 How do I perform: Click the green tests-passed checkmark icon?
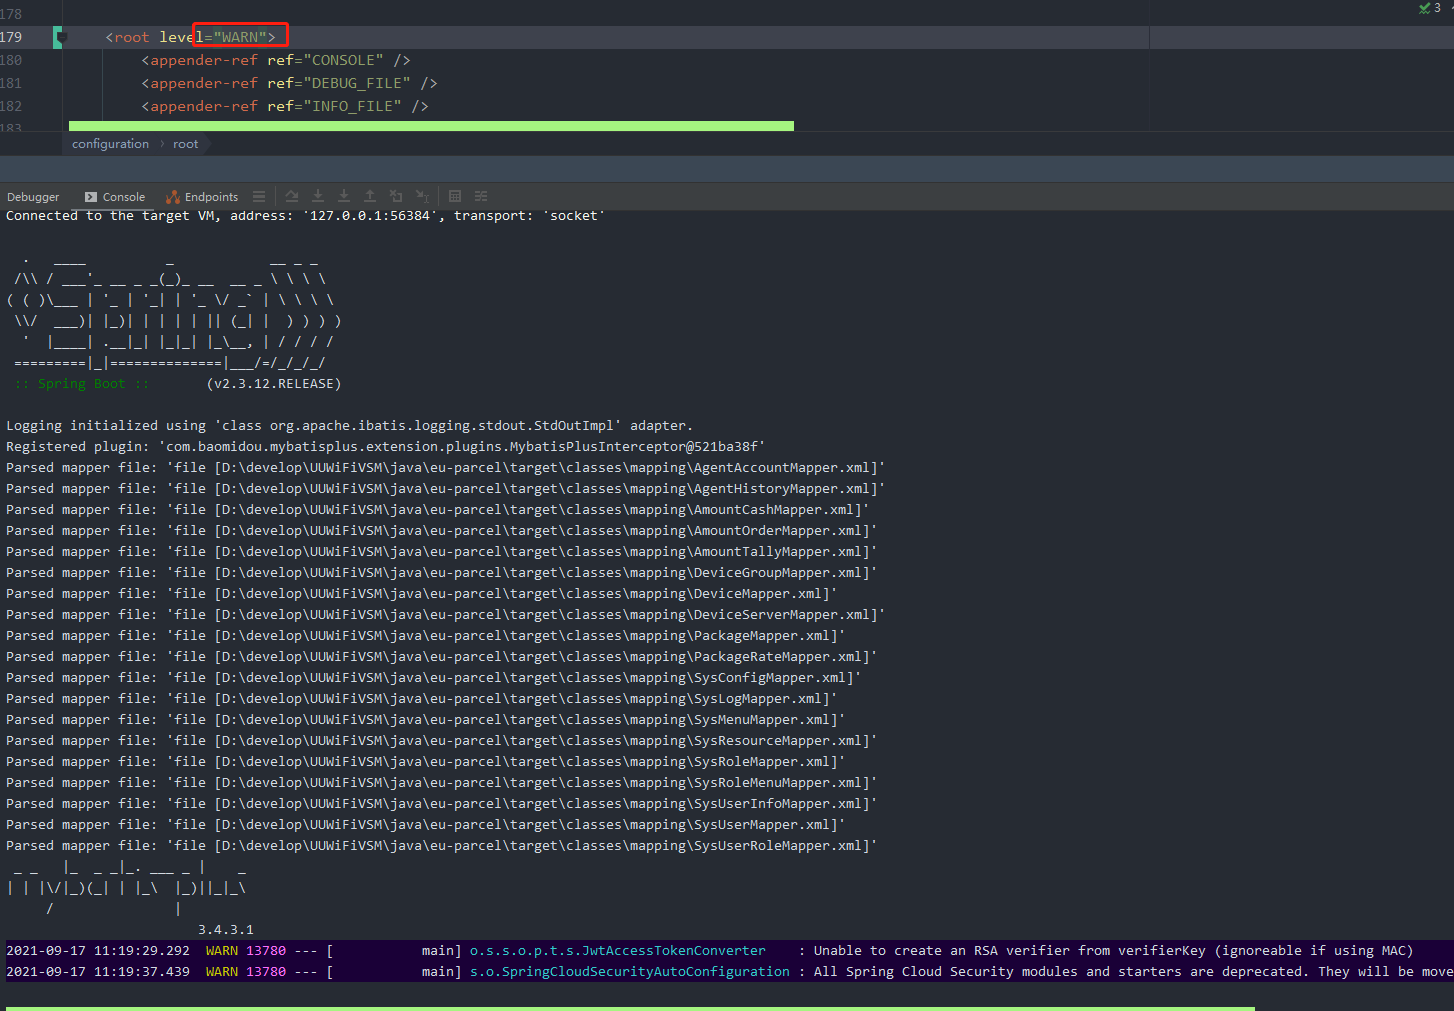(1423, 8)
